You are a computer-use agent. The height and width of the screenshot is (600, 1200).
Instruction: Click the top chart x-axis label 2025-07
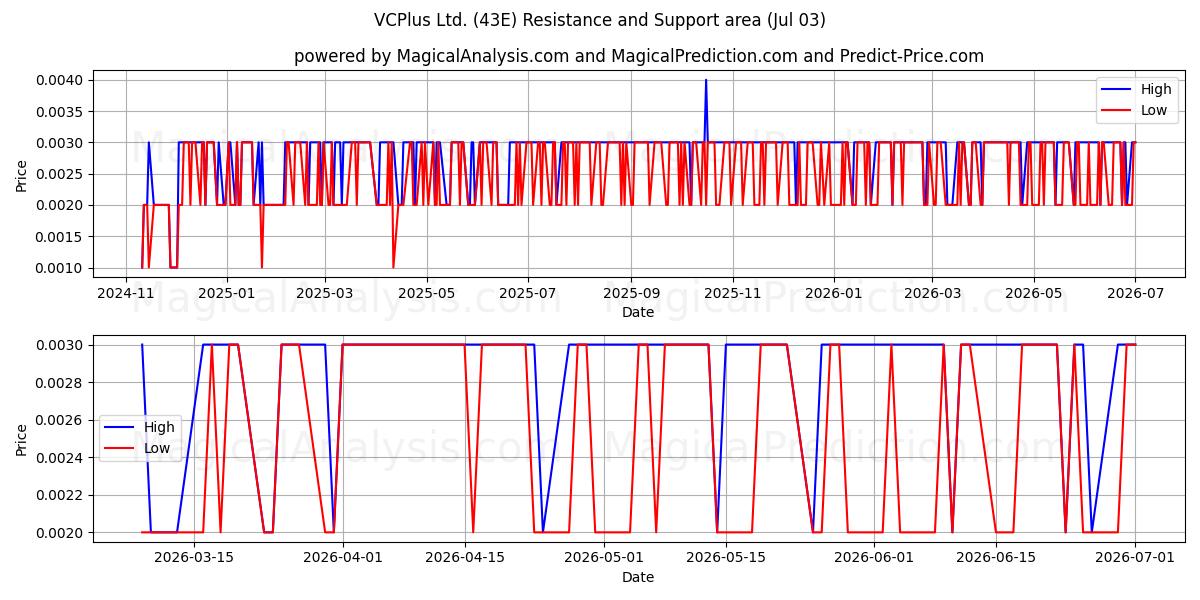pos(528,293)
